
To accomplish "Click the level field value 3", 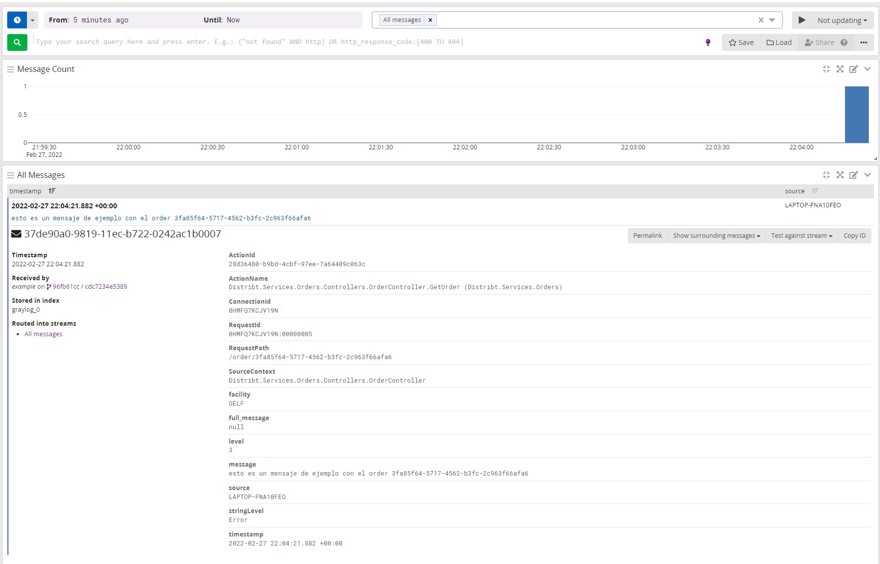I will point(230,450).
